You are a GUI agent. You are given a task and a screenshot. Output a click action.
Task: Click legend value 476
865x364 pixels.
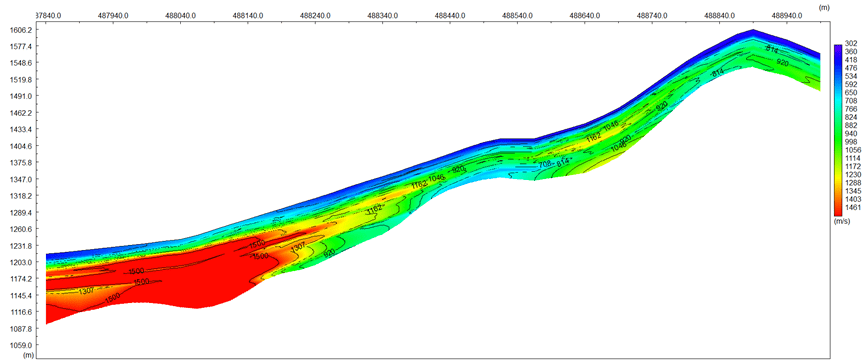[x=851, y=68]
